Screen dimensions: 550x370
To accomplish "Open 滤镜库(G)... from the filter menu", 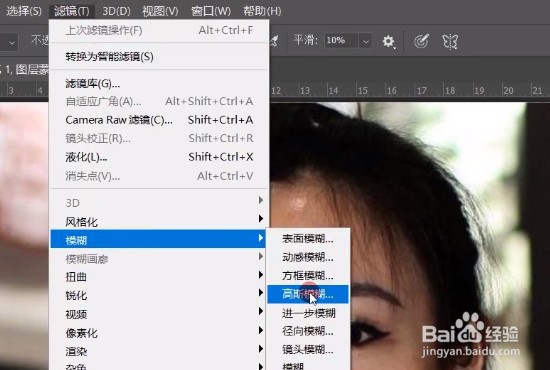I will click(x=160, y=83).
